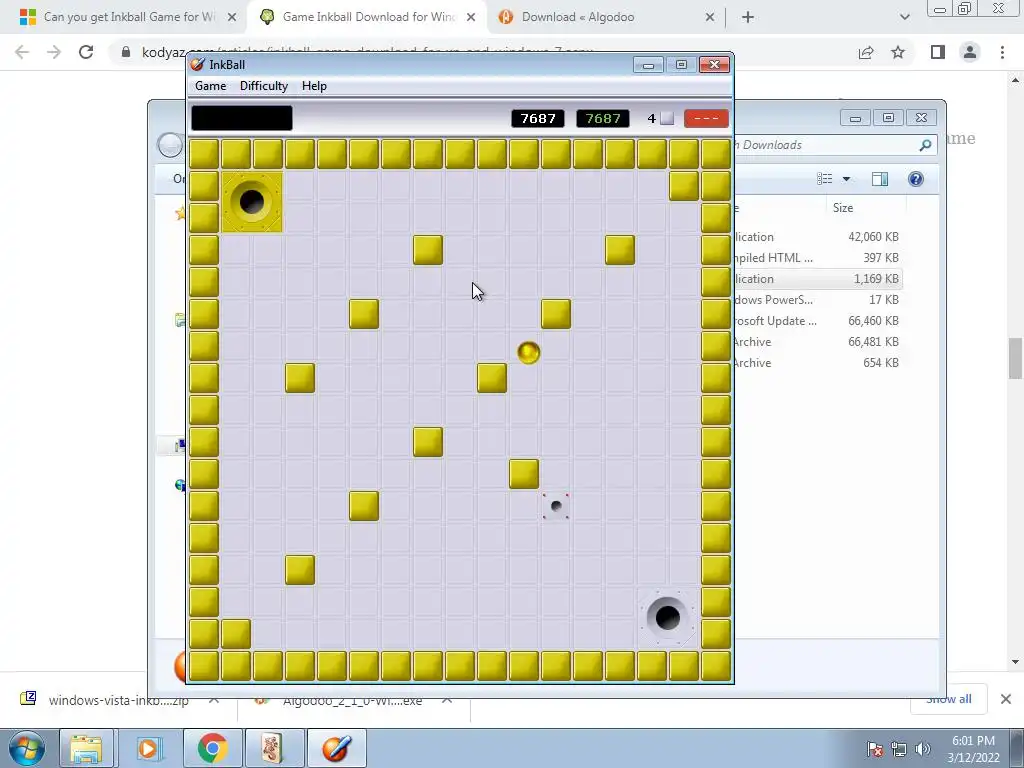Open the Windows Start menu
This screenshot has width=1024, height=768.
point(26,748)
